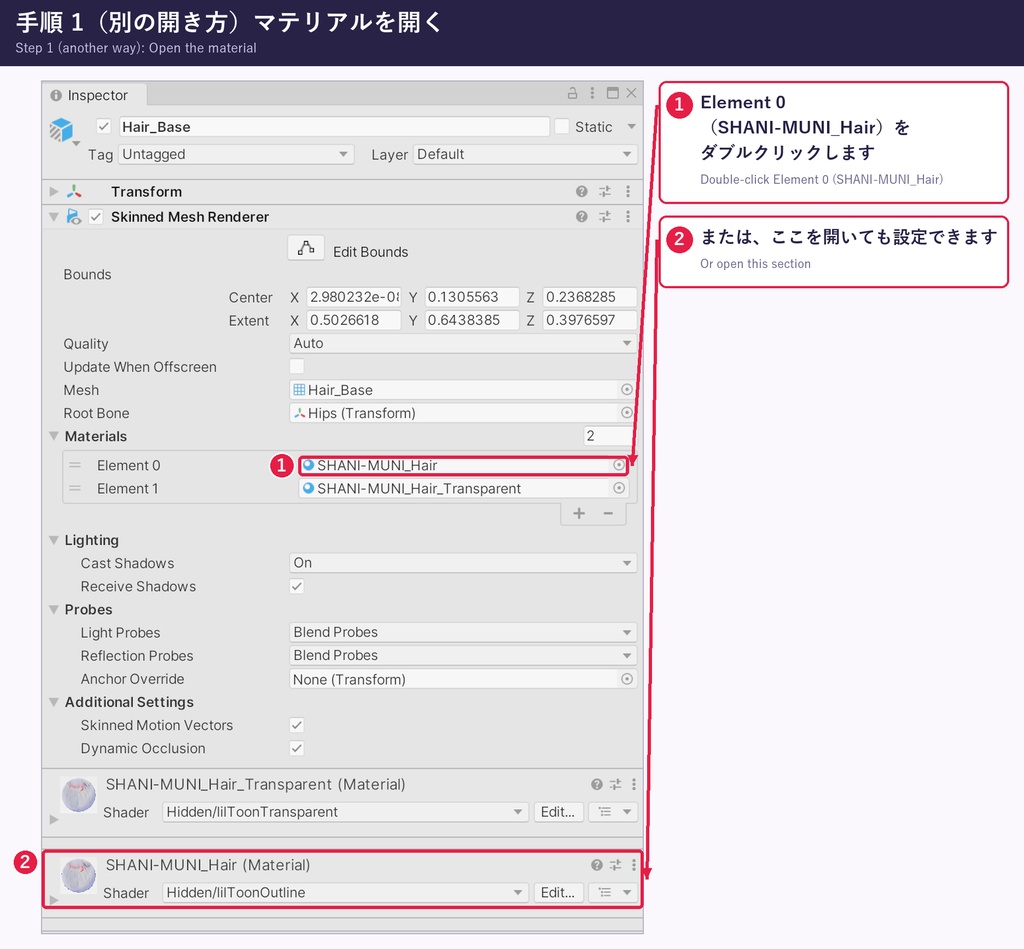The width and height of the screenshot is (1024, 949).
Task: Collapse the Skinned Mesh Renderer foldout
Action: pyautogui.click(x=54, y=217)
